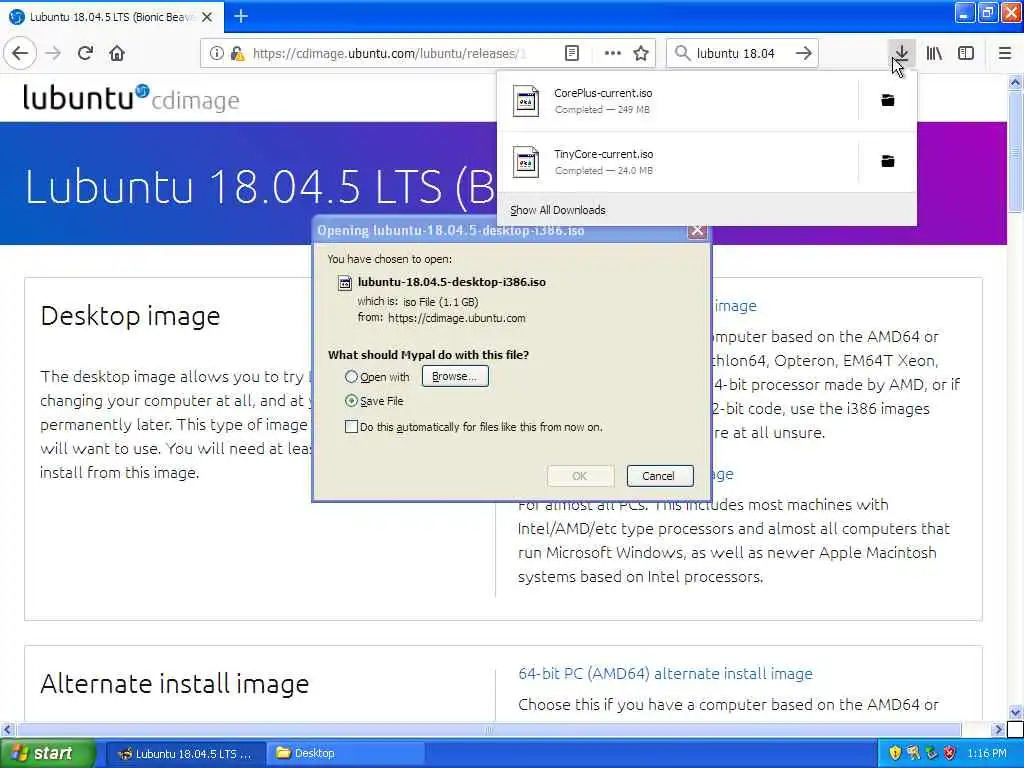Click the lubuntu cdimage logo

(131, 98)
